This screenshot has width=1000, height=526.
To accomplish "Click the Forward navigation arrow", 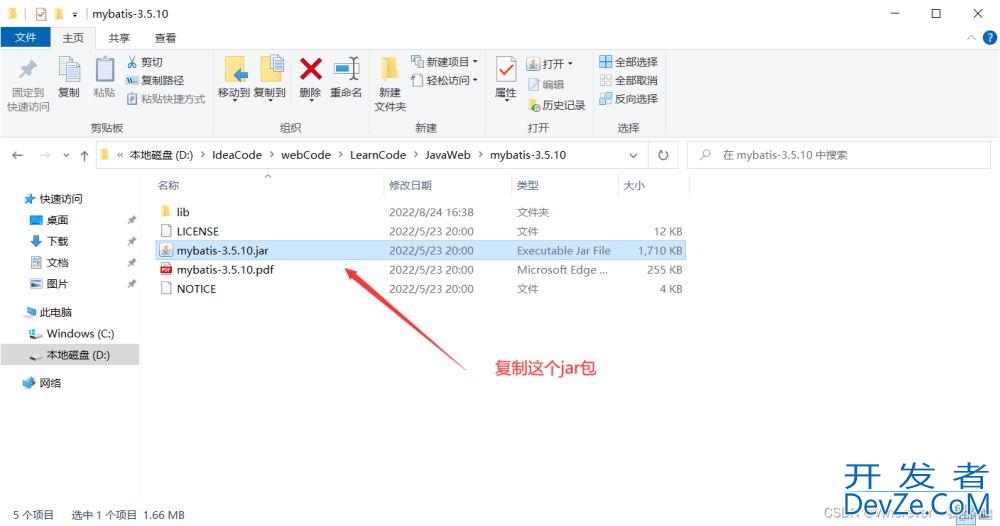I will click(x=45, y=155).
